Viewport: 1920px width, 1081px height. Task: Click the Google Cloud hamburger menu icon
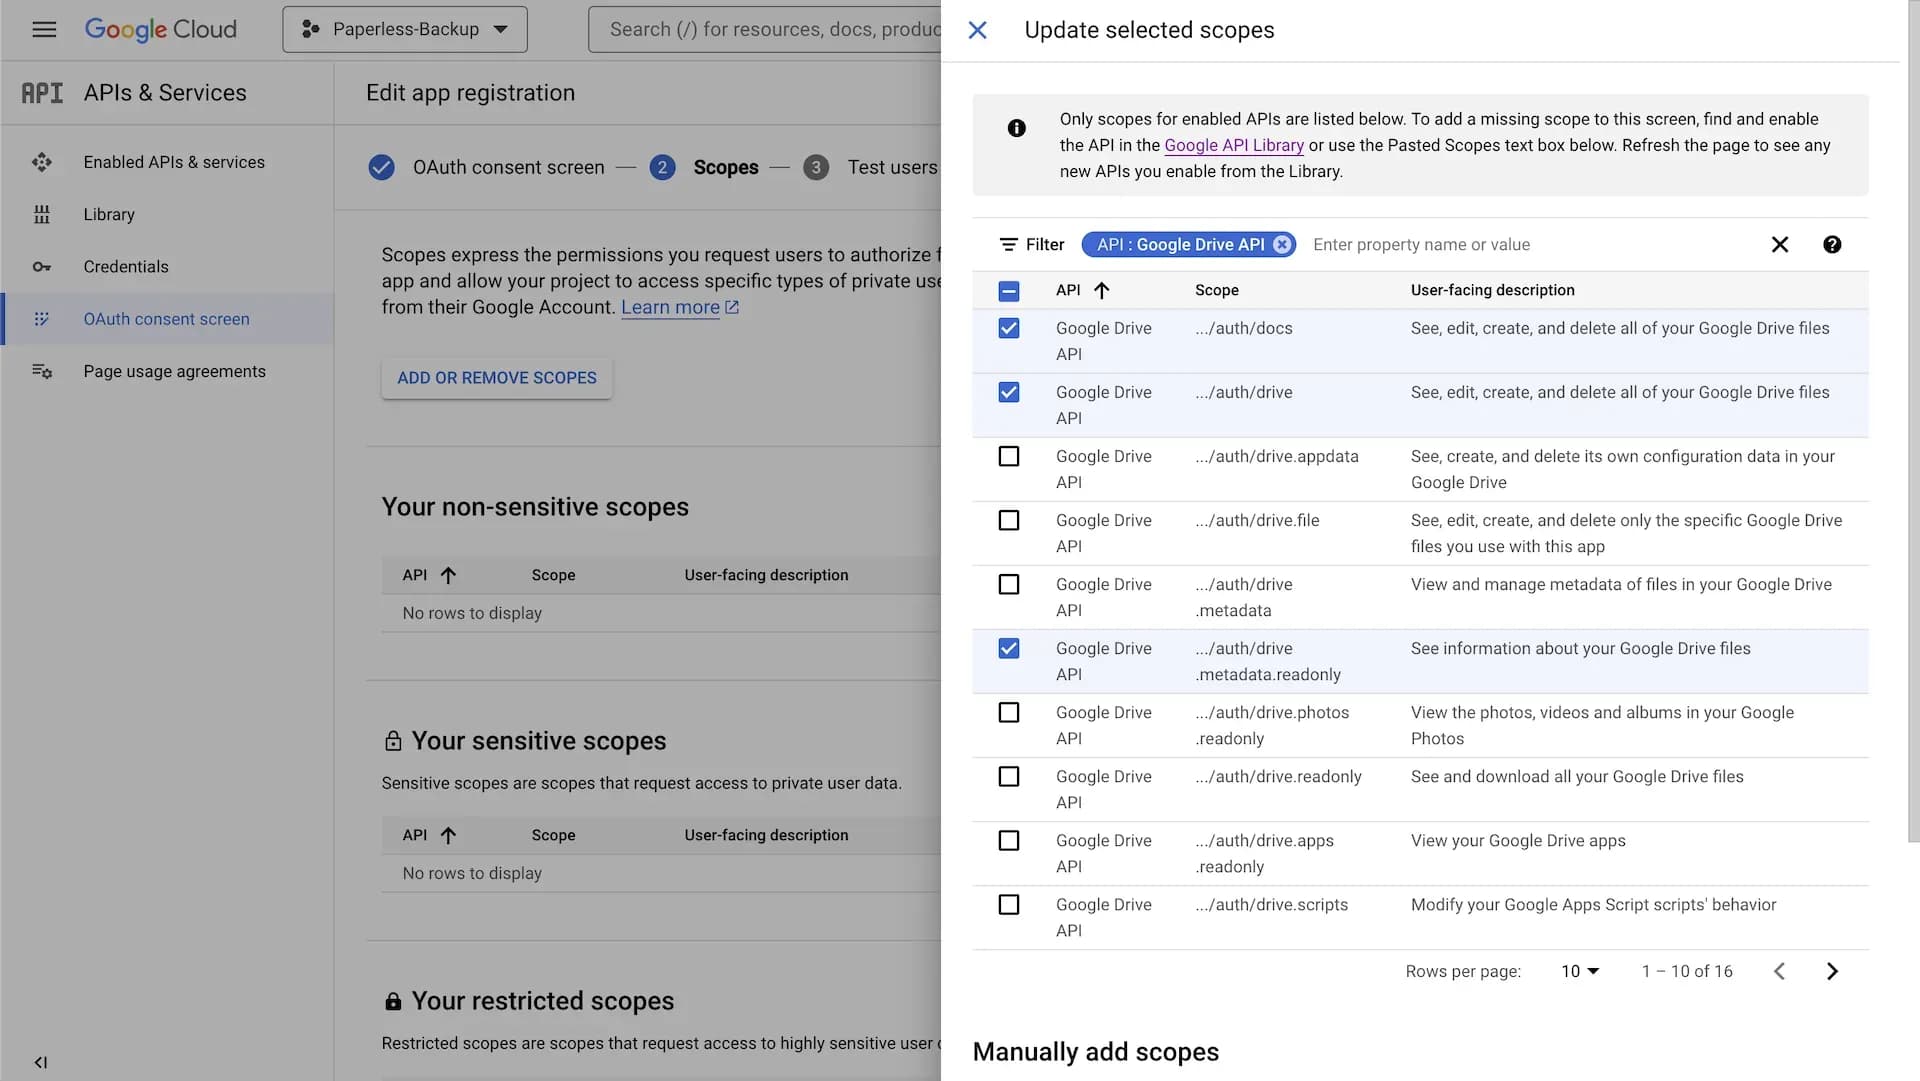[44, 29]
